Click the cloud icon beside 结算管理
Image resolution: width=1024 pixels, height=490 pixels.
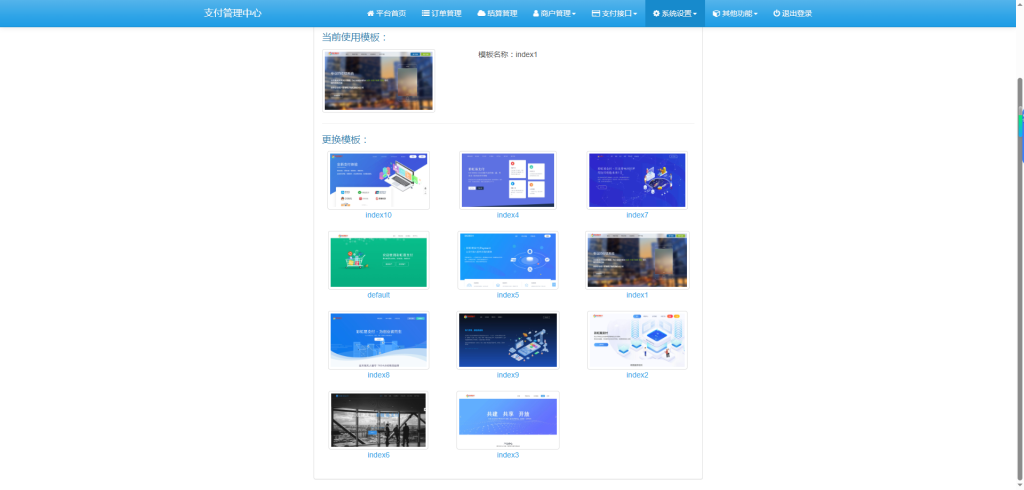point(481,13)
